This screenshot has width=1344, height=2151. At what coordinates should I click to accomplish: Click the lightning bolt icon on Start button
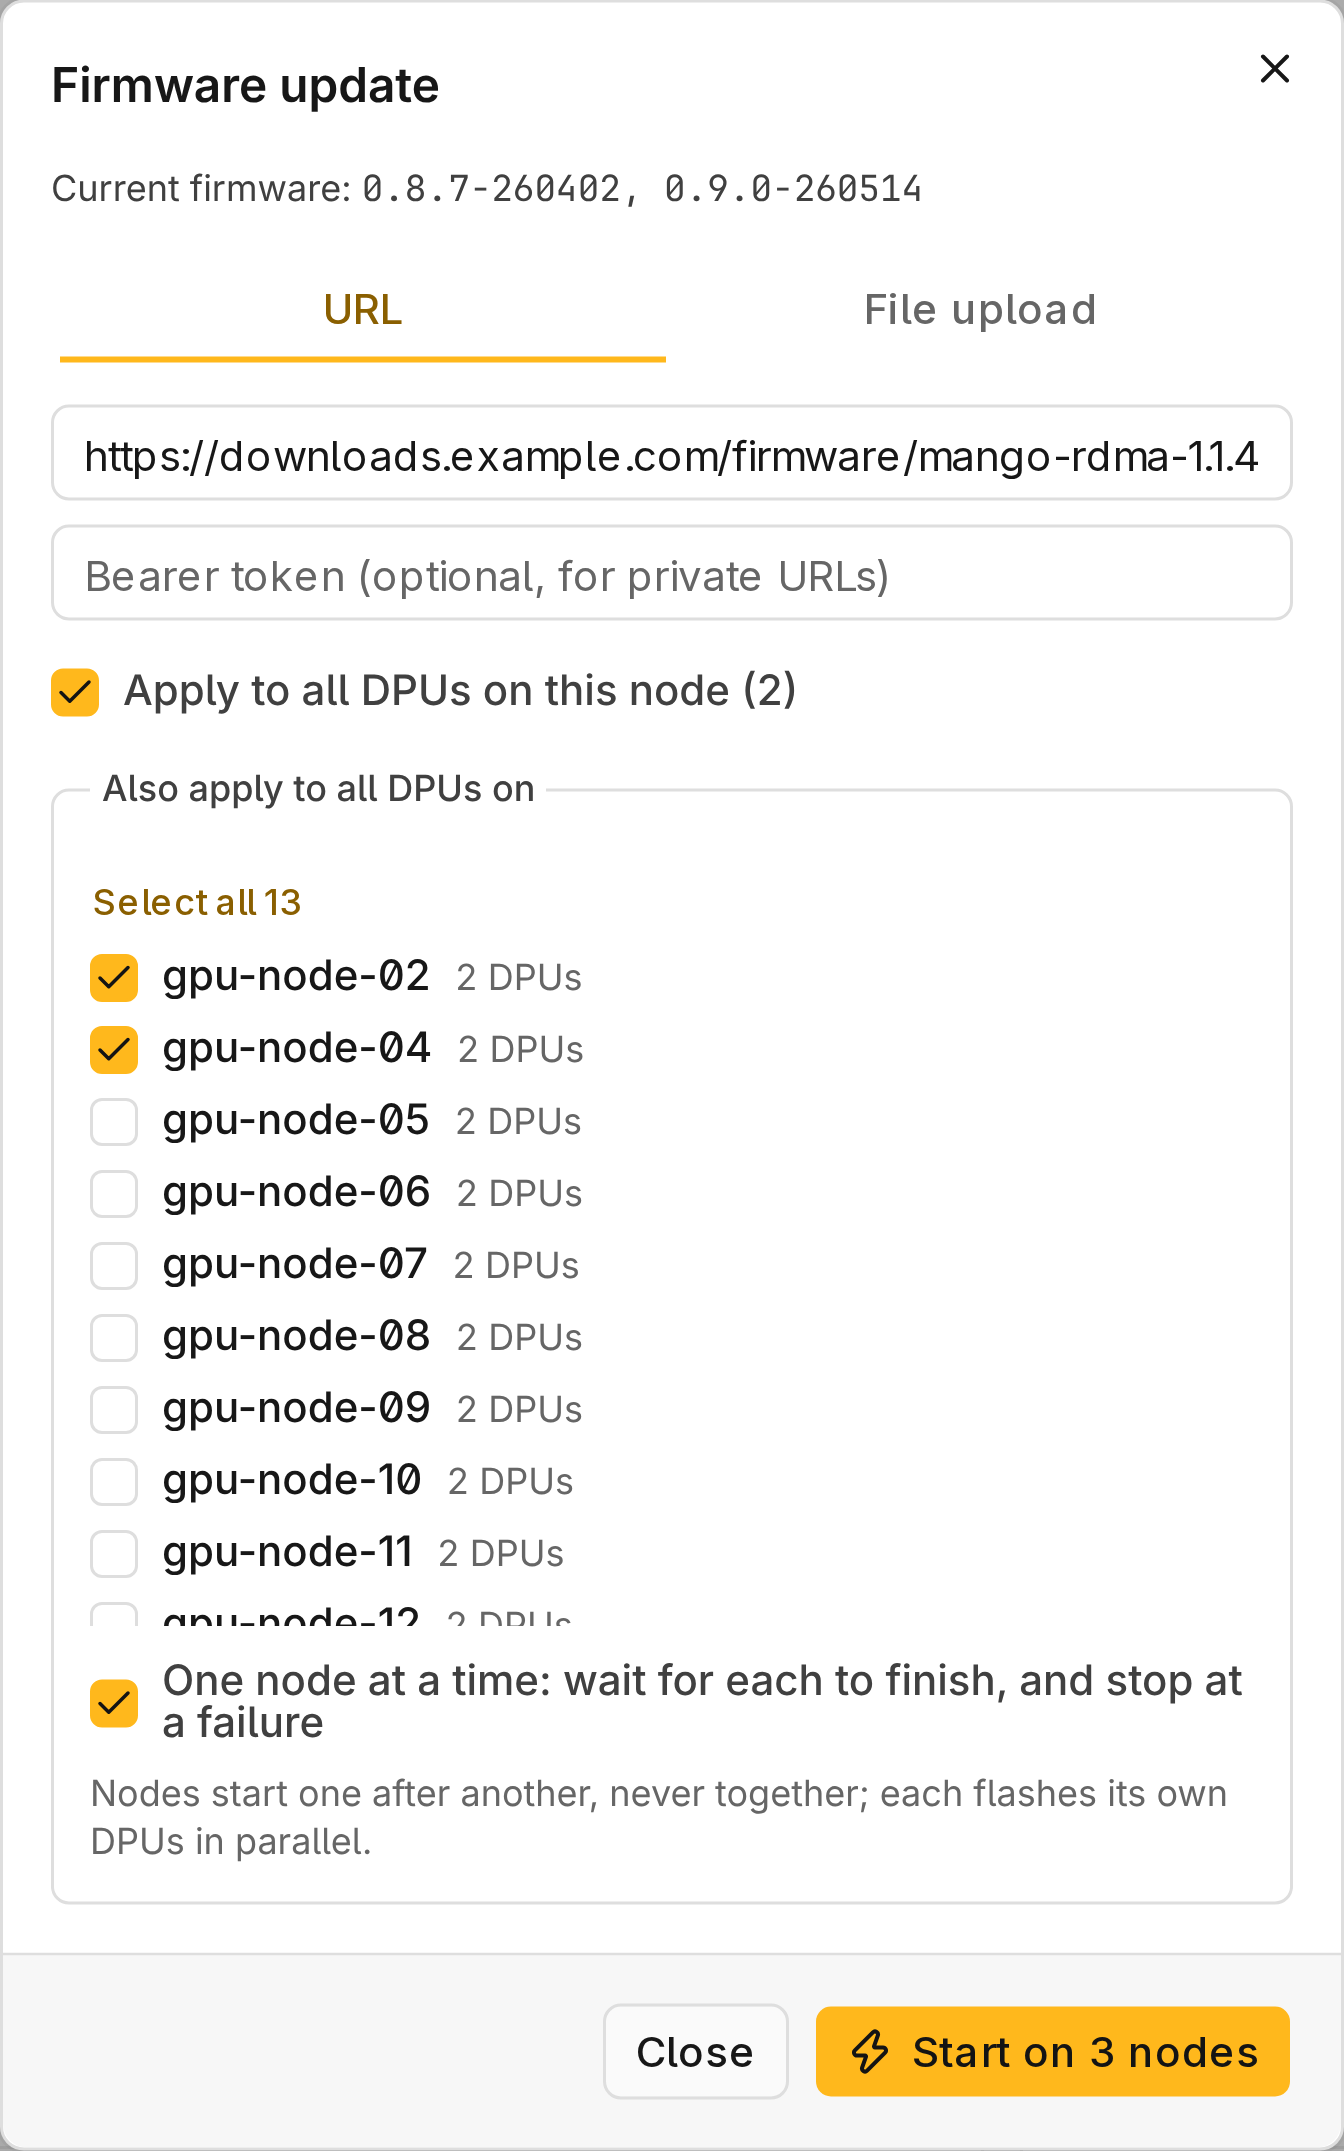(870, 2052)
